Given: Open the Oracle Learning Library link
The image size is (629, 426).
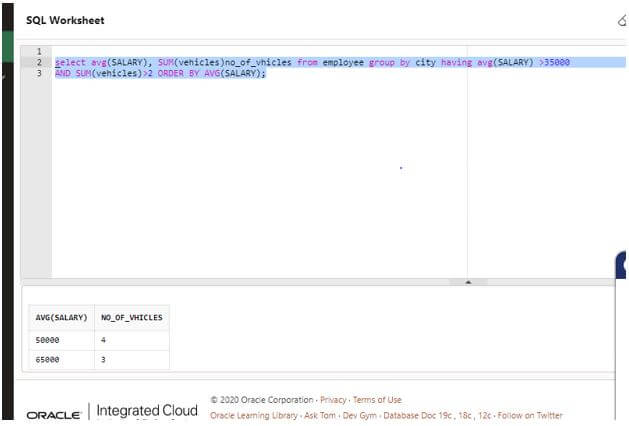Looking at the screenshot, I should (254, 415).
